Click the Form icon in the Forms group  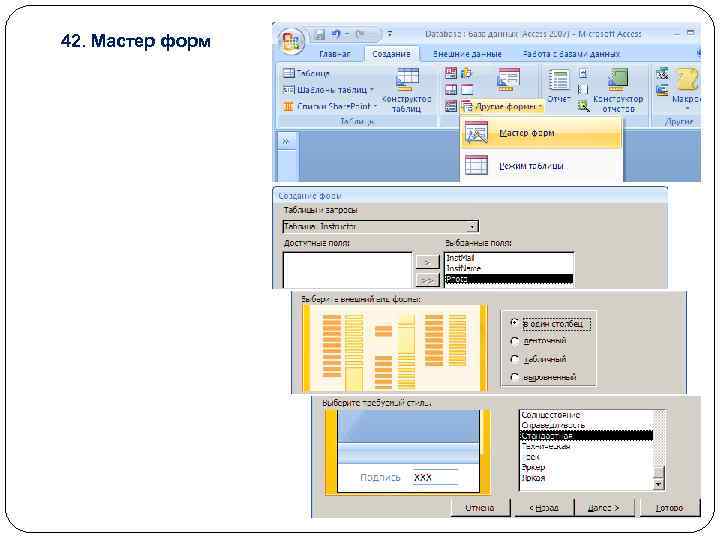tap(451, 73)
